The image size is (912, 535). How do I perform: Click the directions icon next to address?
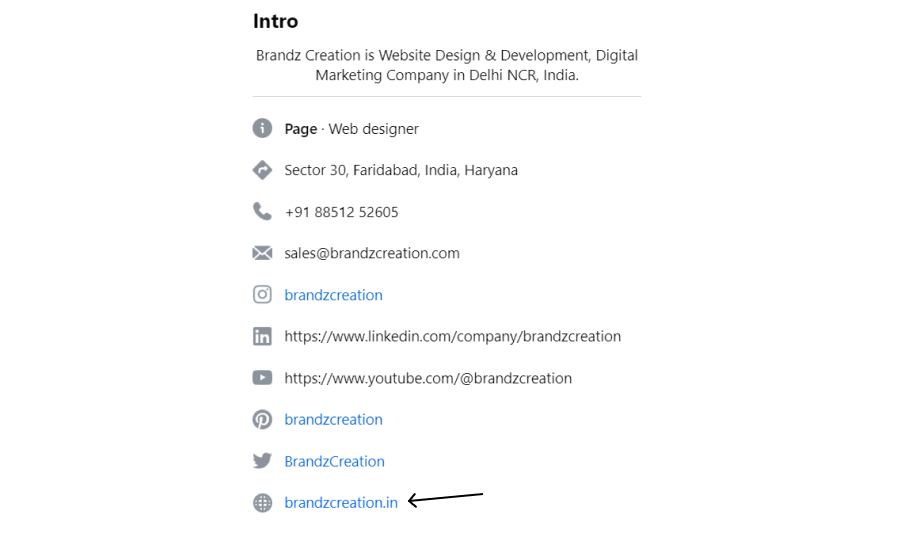tap(262, 170)
